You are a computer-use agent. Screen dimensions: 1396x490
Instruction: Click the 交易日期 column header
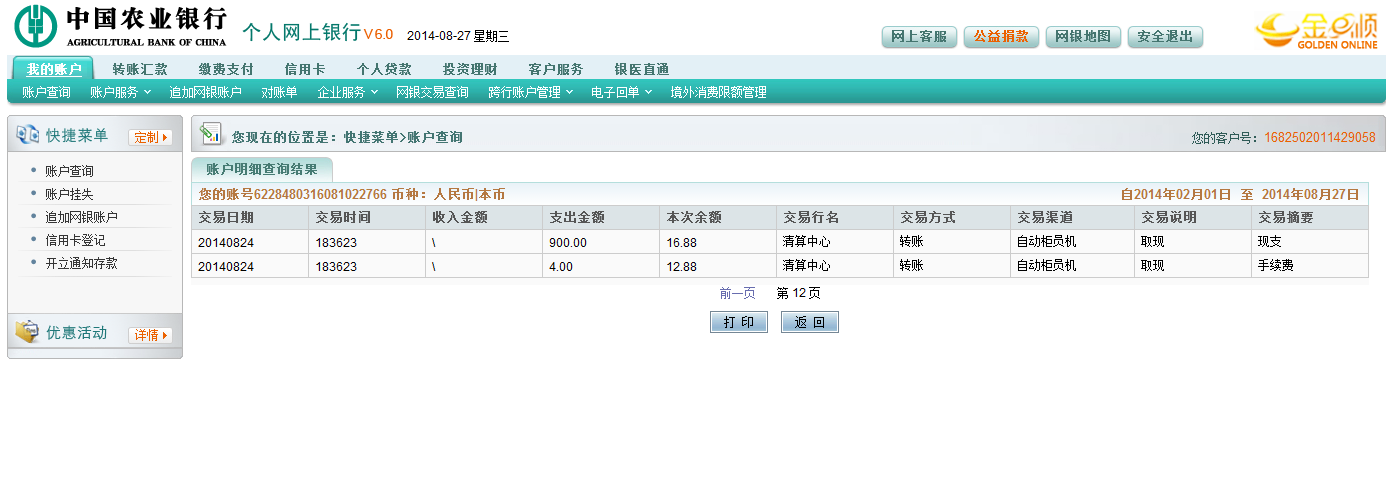point(250,217)
